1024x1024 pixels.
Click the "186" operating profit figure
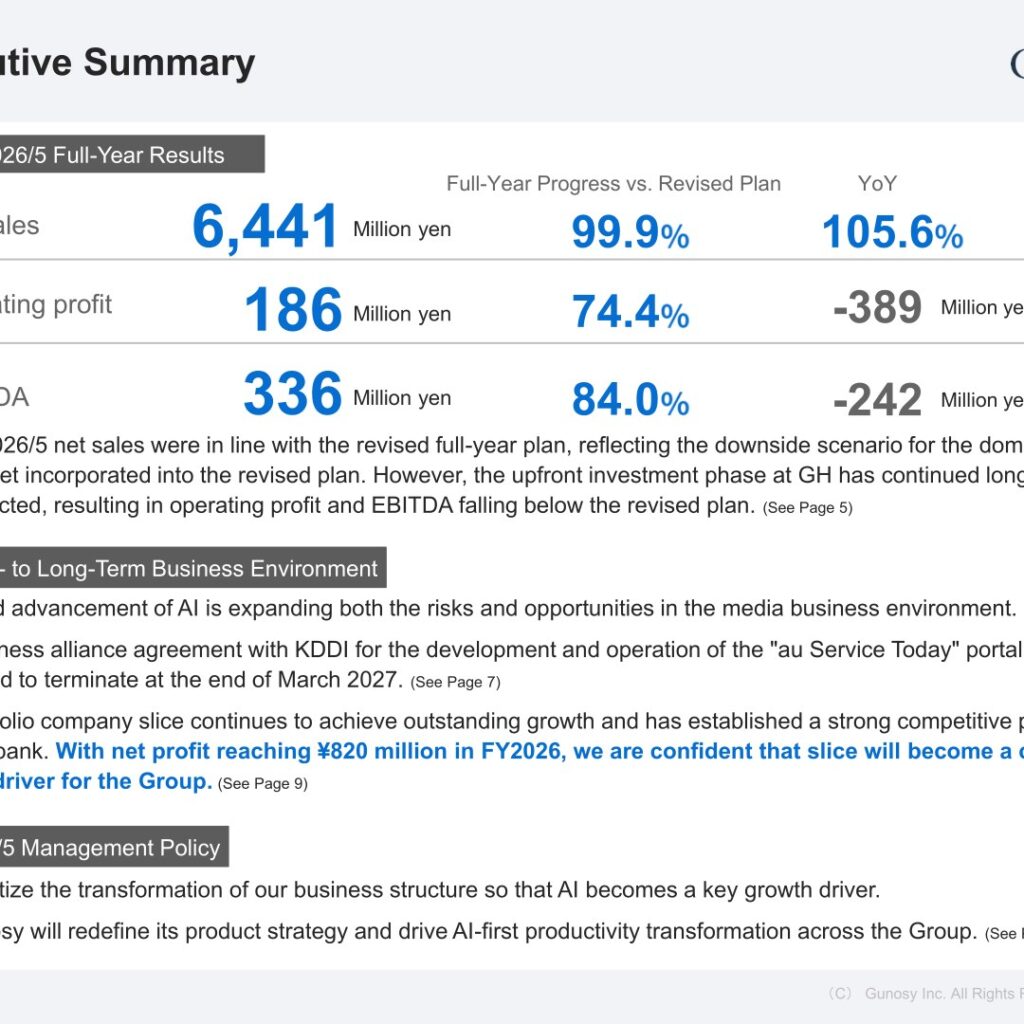(x=293, y=310)
